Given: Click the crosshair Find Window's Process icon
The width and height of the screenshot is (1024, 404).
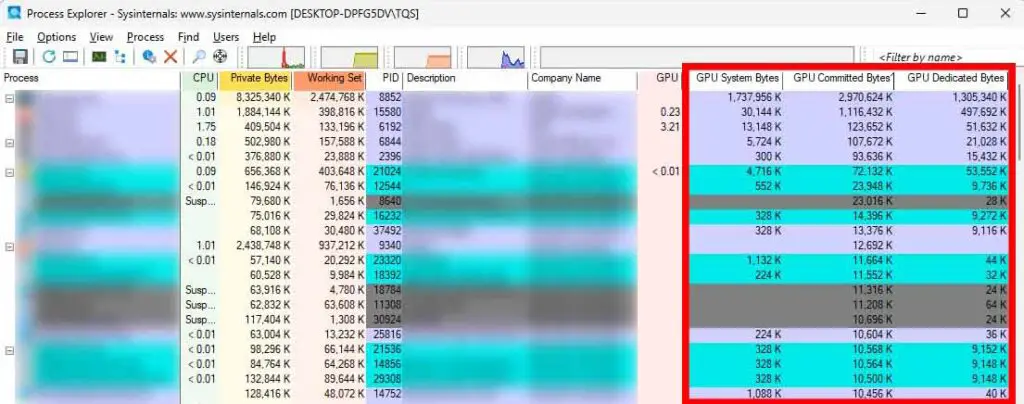Looking at the screenshot, I should tap(221, 57).
